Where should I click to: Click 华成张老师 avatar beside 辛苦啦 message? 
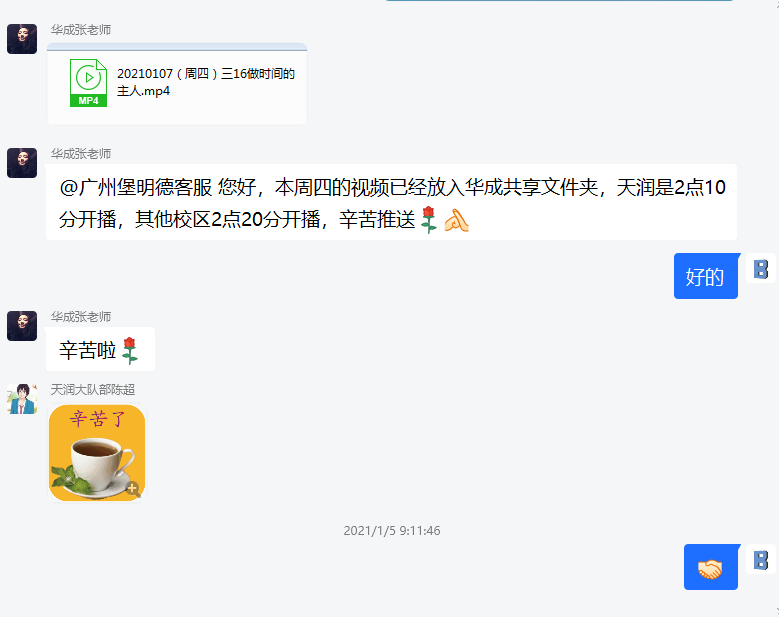click(x=22, y=326)
